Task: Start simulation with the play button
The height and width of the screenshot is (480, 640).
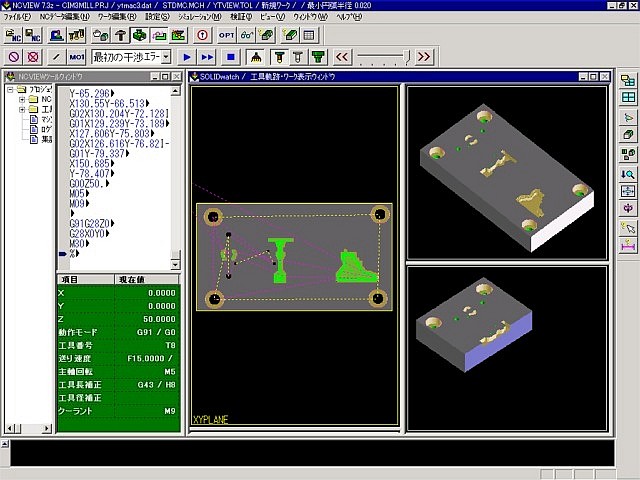Action: [x=187, y=57]
